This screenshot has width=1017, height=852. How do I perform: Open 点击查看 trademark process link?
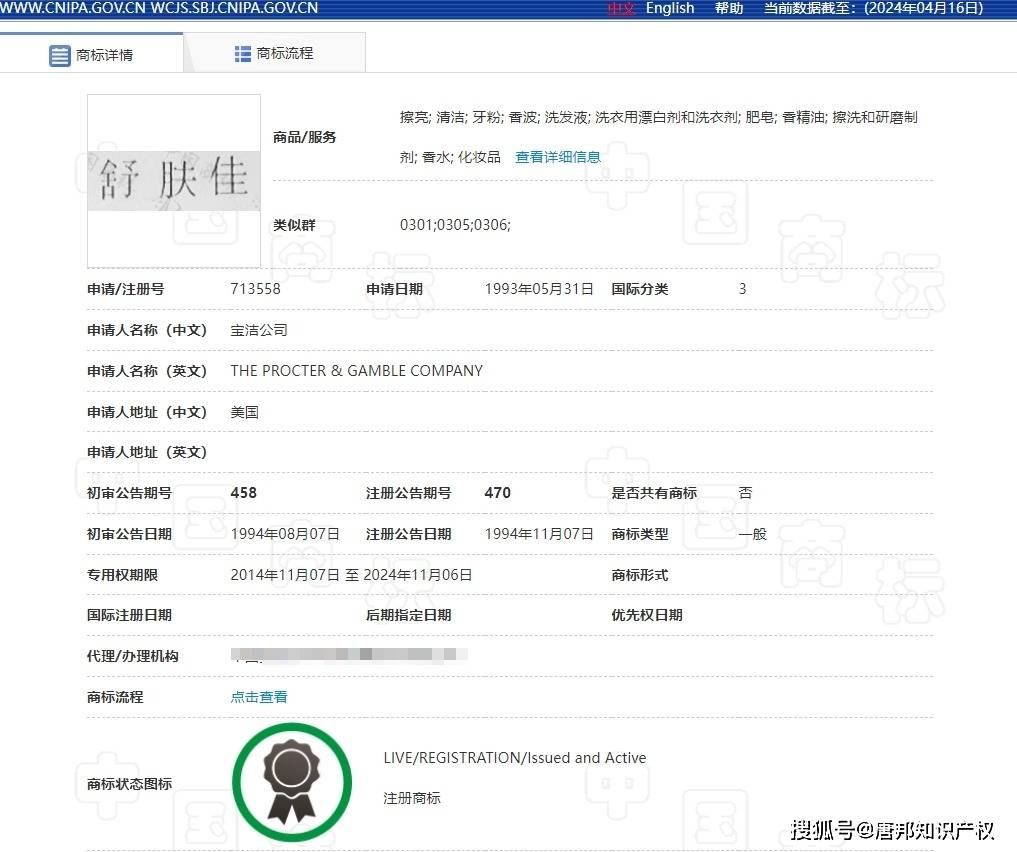pos(259,697)
